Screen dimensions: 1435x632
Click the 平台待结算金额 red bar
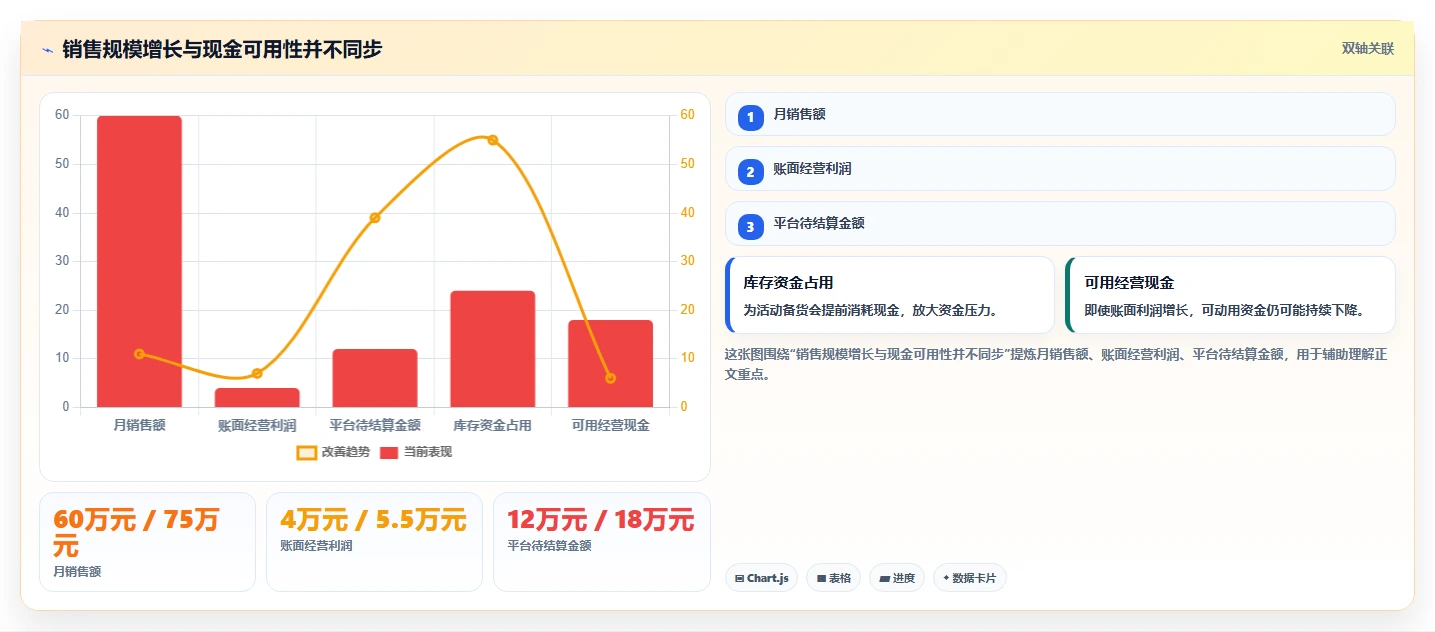click(x=375, y=378)
